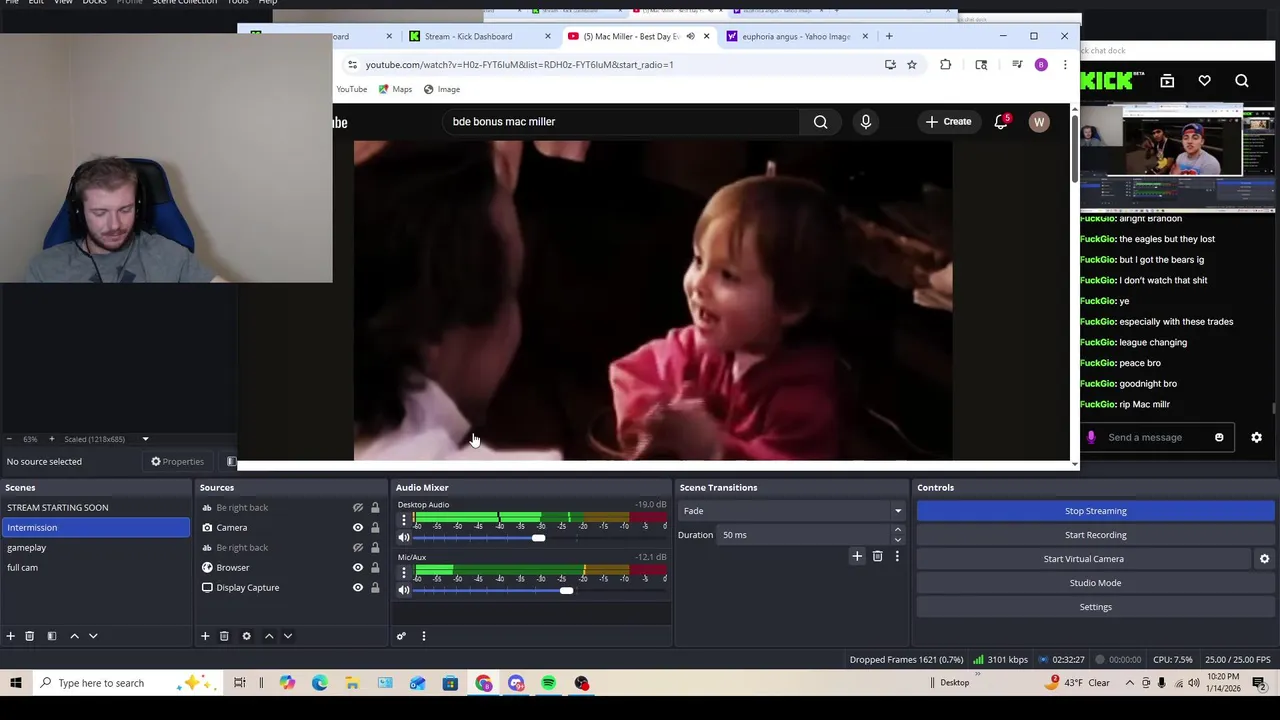1280x720 pixels.
Task: Zoom in the OBS preview with plus
Action: point(52,439)
